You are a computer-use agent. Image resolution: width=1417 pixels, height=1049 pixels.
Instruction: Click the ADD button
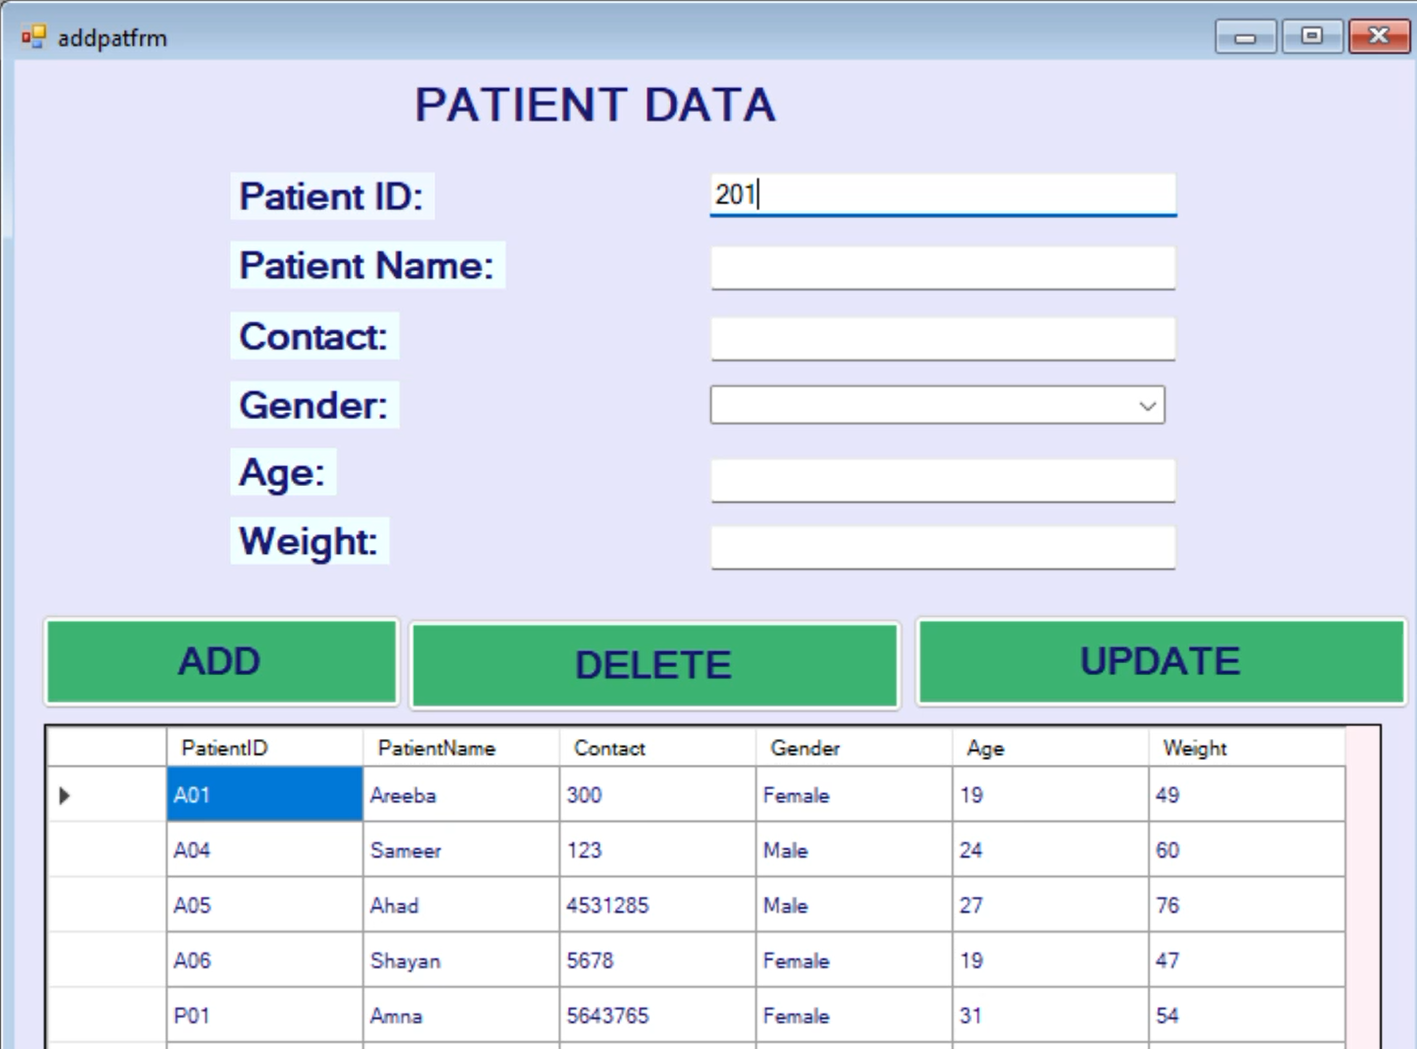(x=221, y=662)
